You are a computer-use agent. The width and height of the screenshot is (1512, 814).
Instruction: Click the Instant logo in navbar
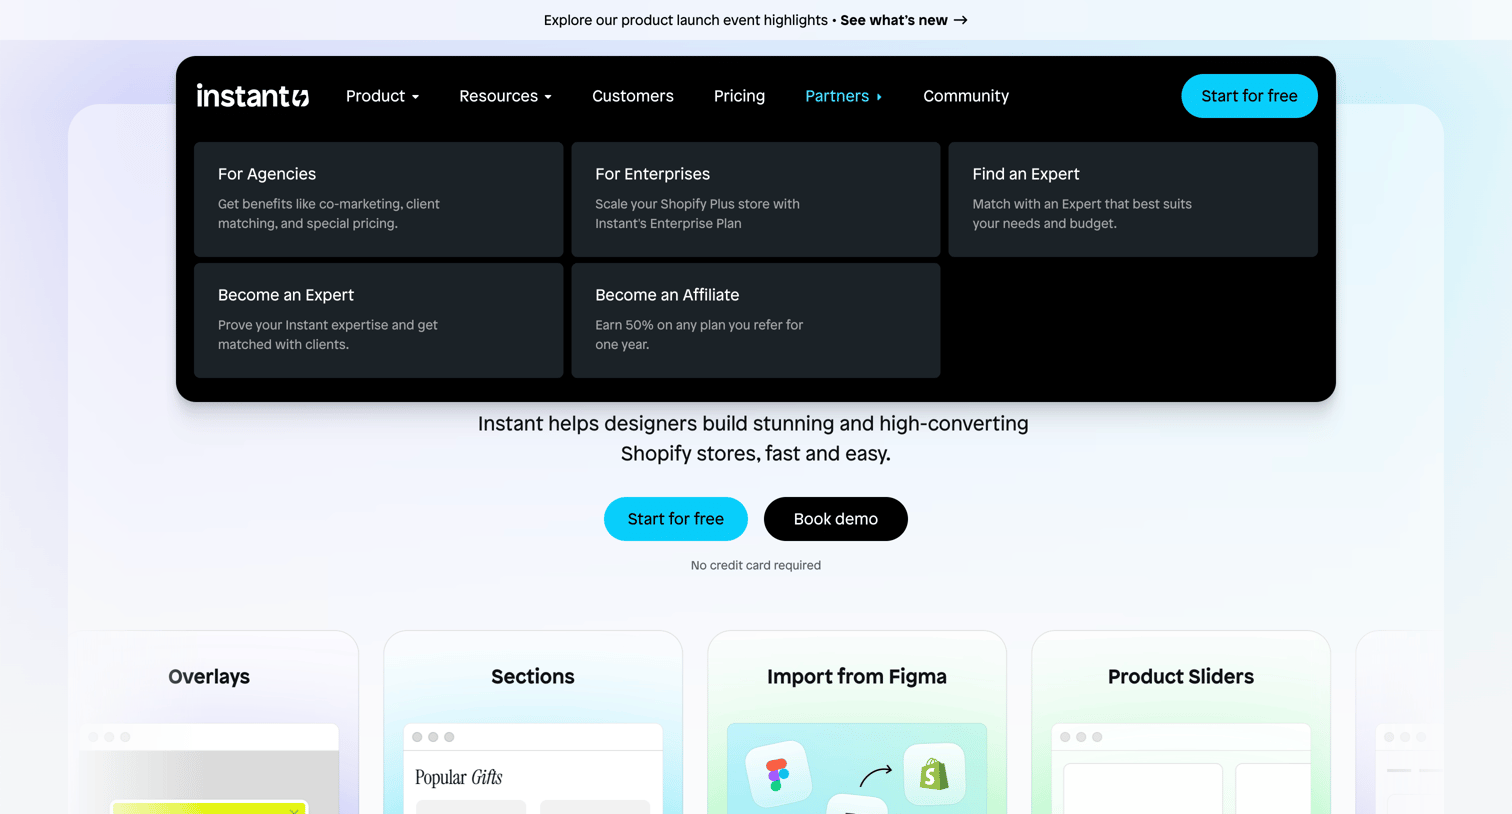pyautogui.click(x=253, y=96)
